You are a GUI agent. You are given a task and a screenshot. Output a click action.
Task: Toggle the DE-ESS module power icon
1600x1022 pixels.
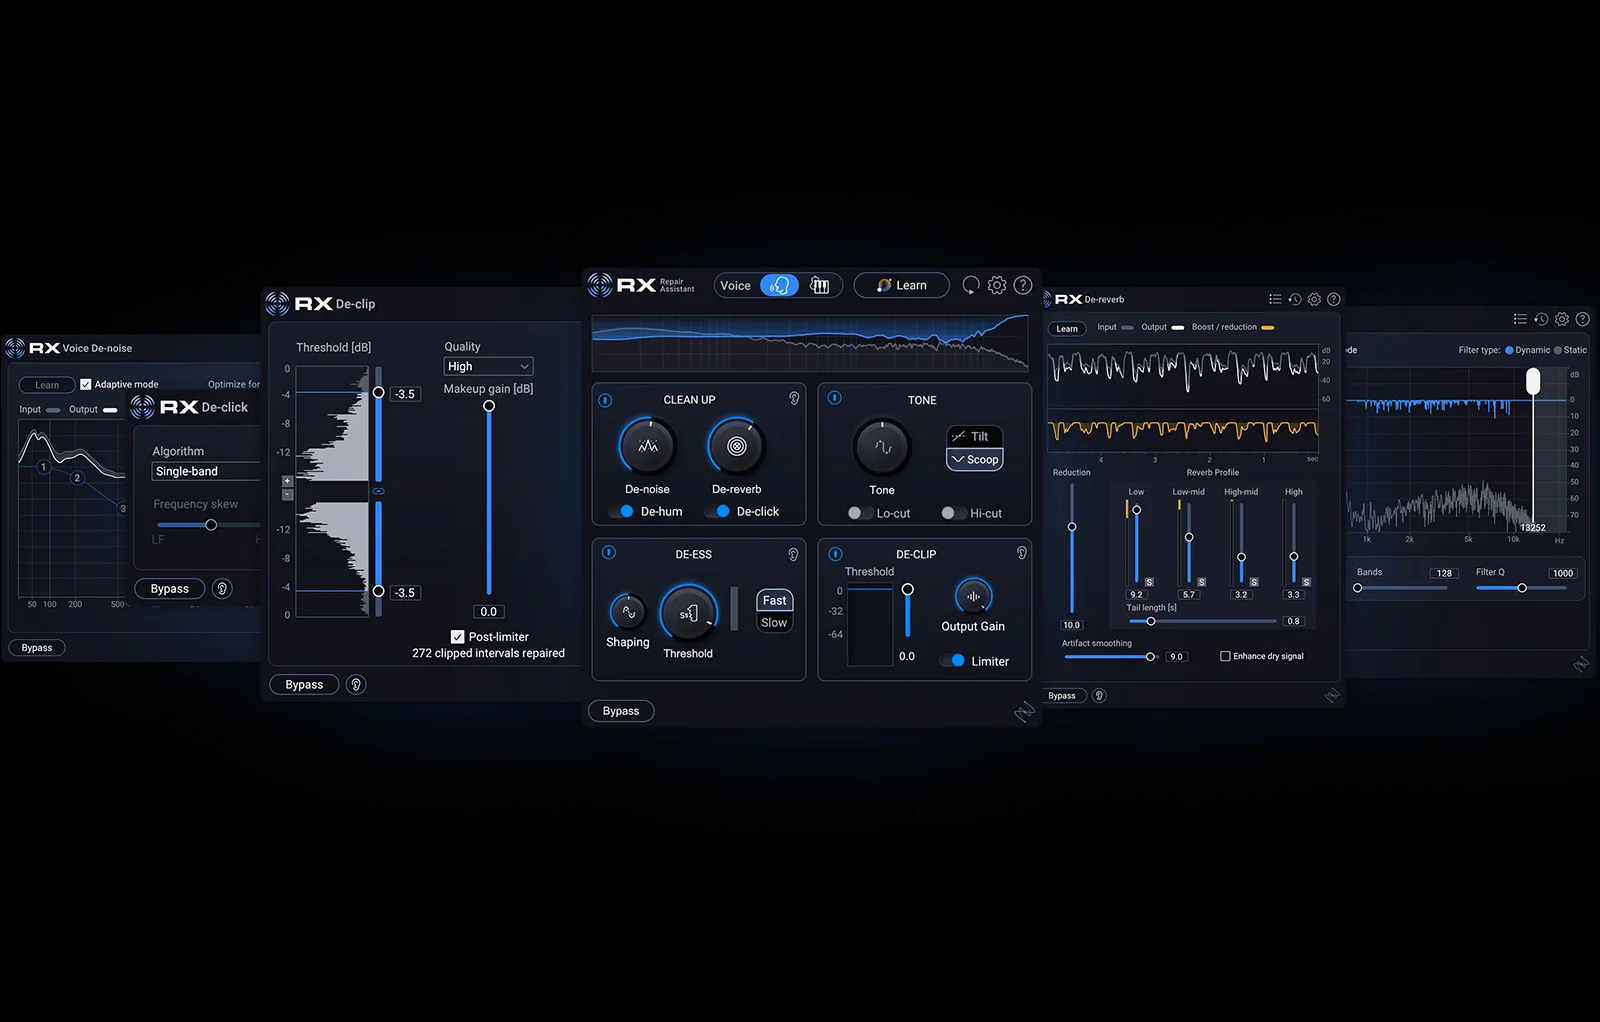tap(609, 552)
